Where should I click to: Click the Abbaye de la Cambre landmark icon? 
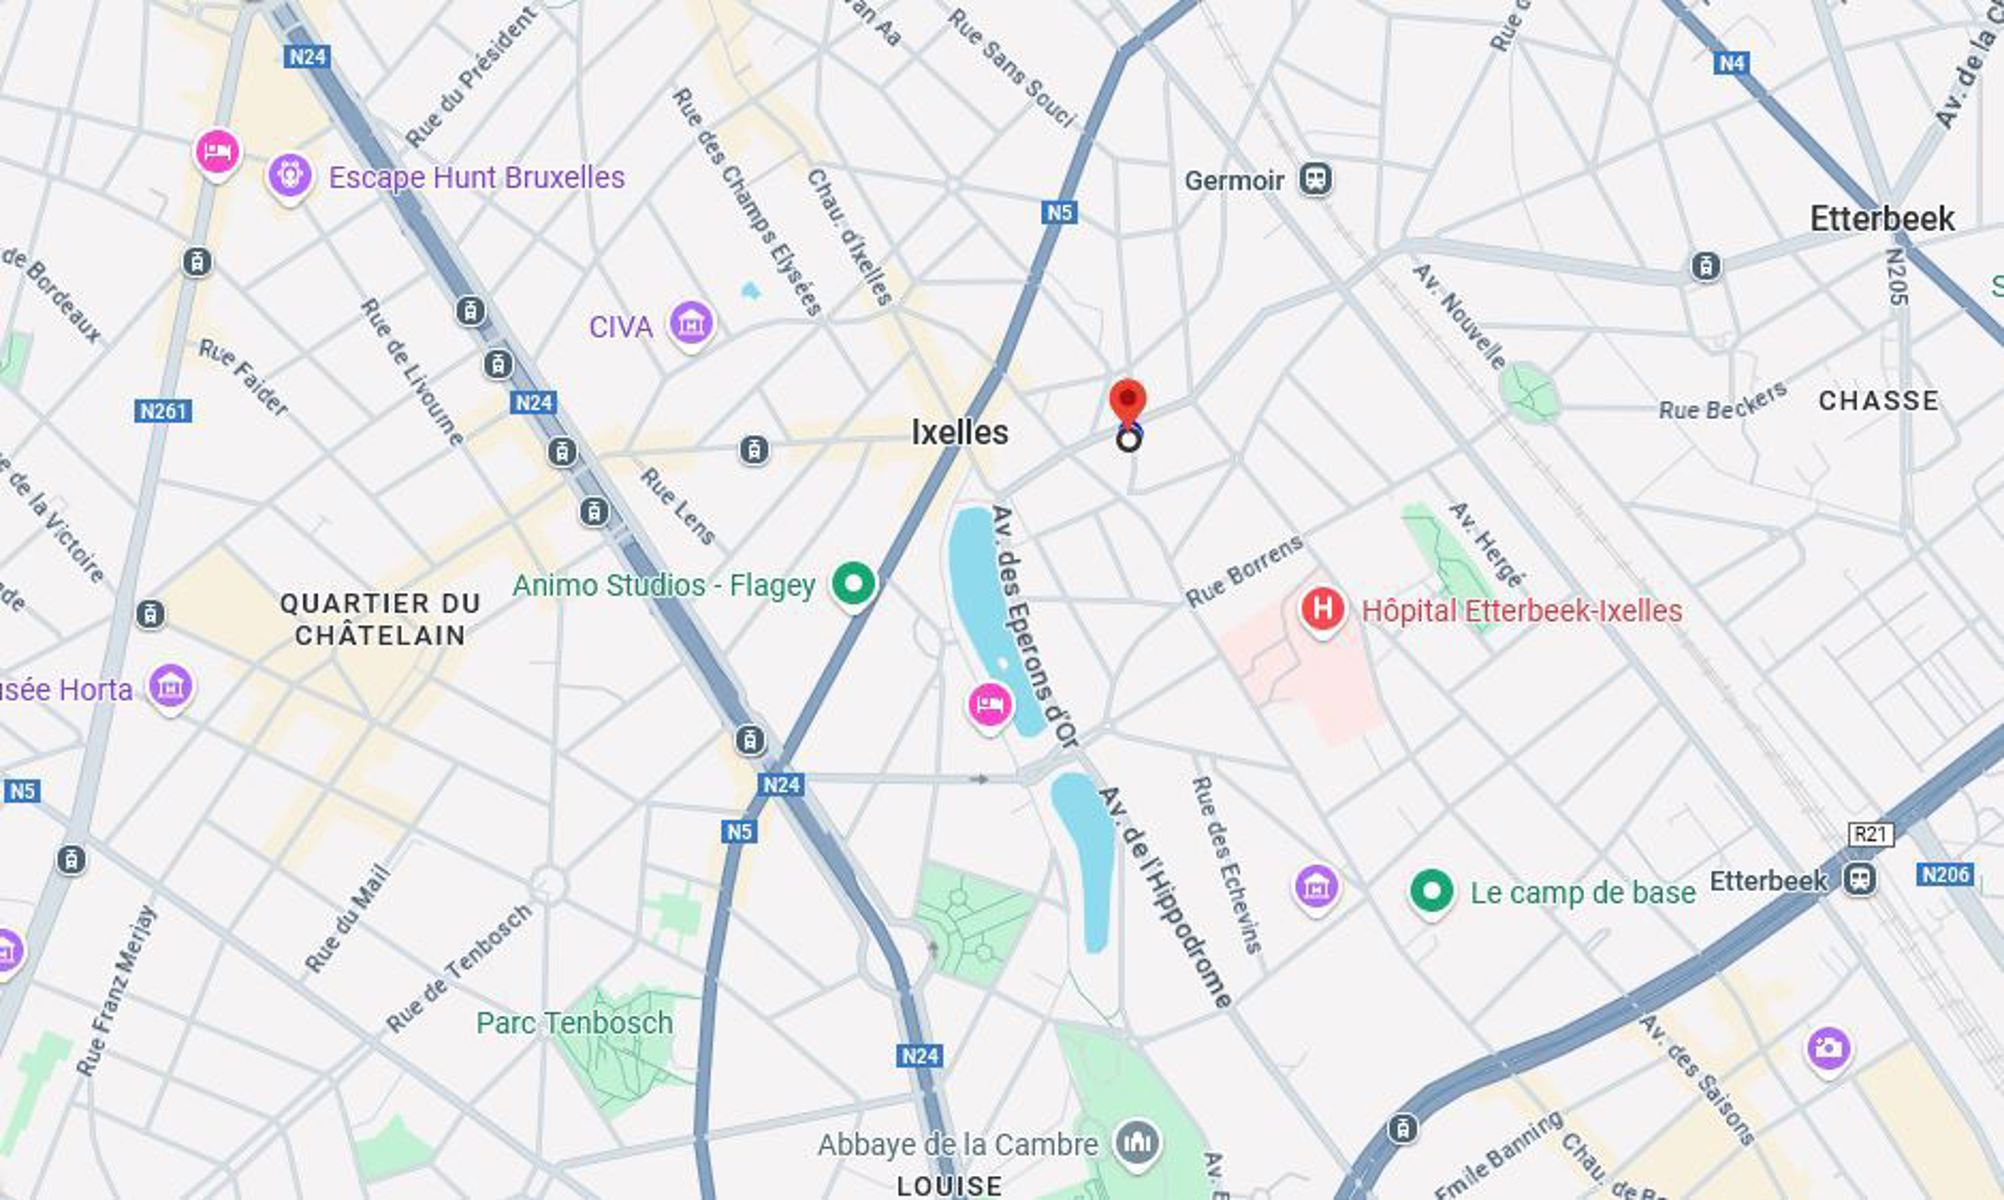click(1137, 1141)
